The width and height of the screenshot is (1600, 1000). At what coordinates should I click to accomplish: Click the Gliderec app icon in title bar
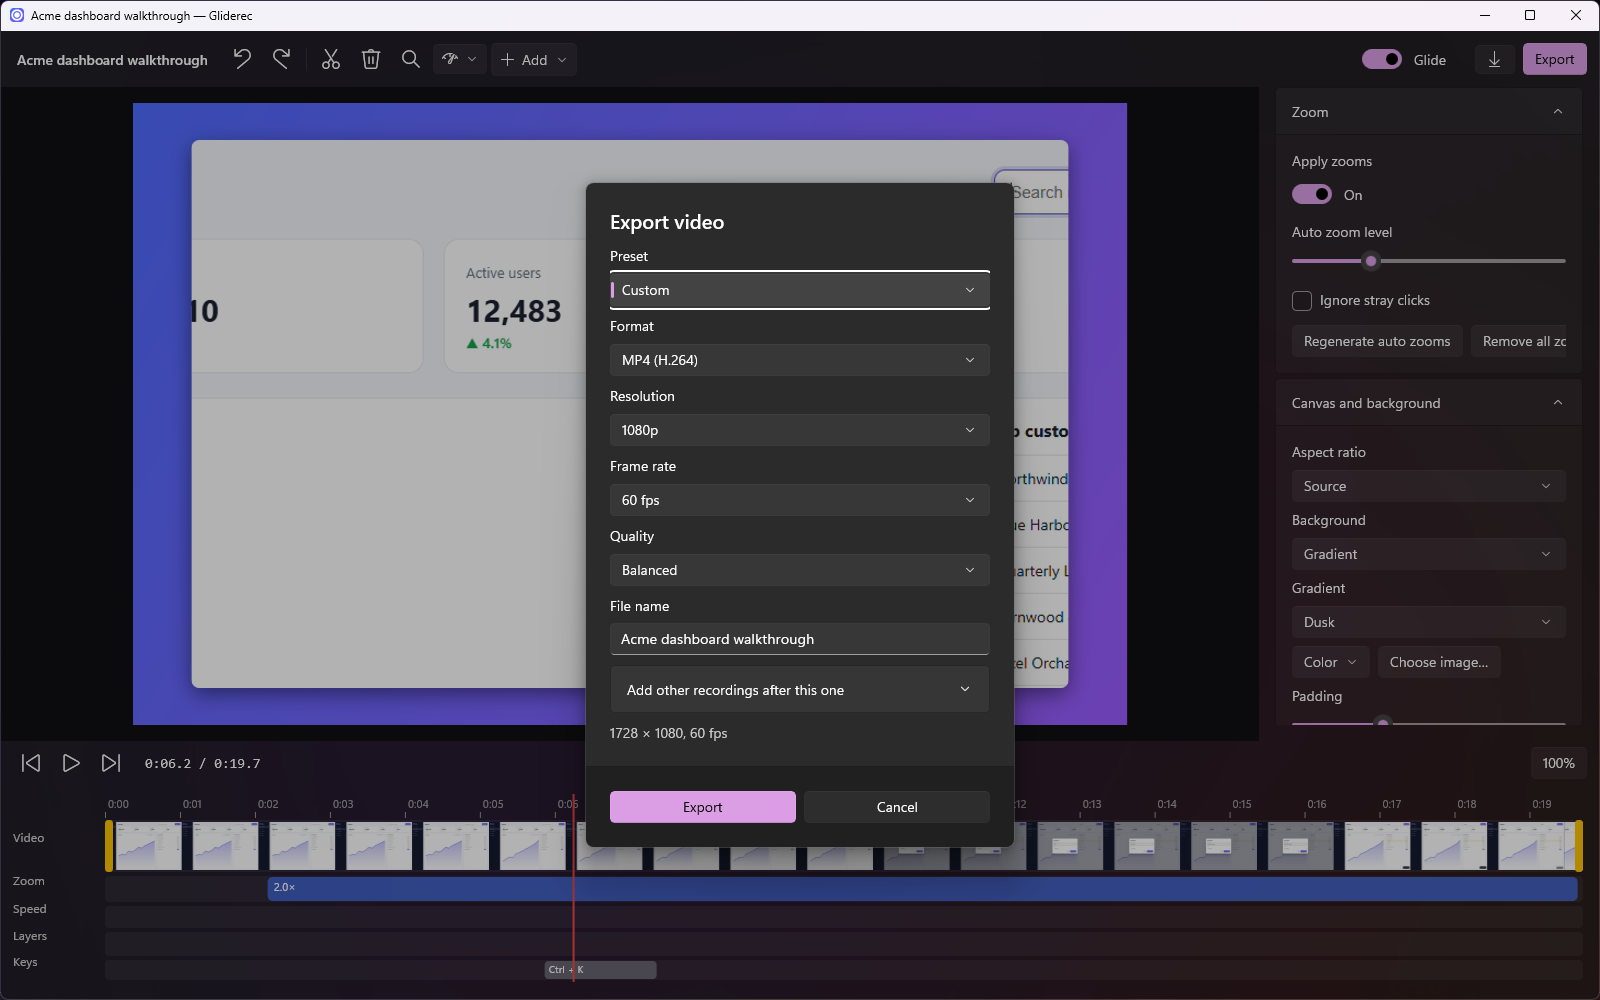click(17, 15)
